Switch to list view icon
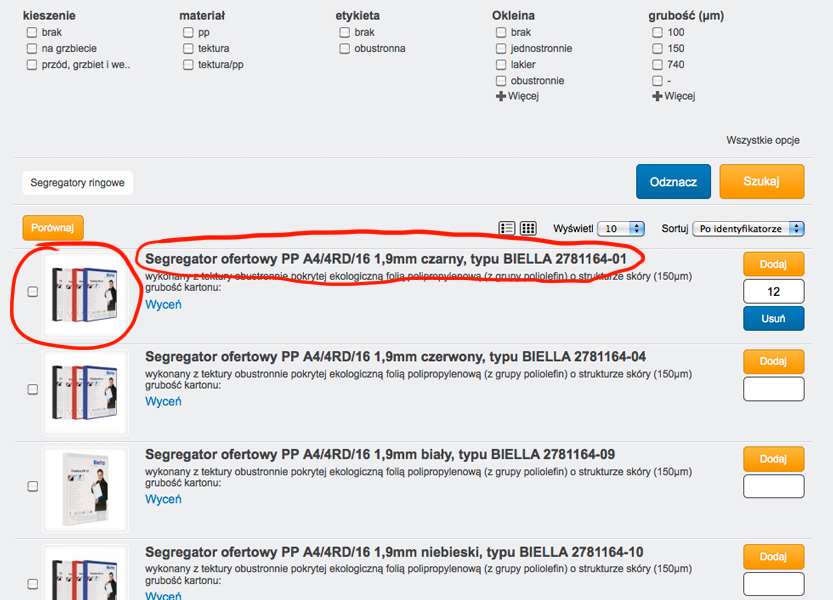Screen dimensions: 833x600 [x=506, y=228]
